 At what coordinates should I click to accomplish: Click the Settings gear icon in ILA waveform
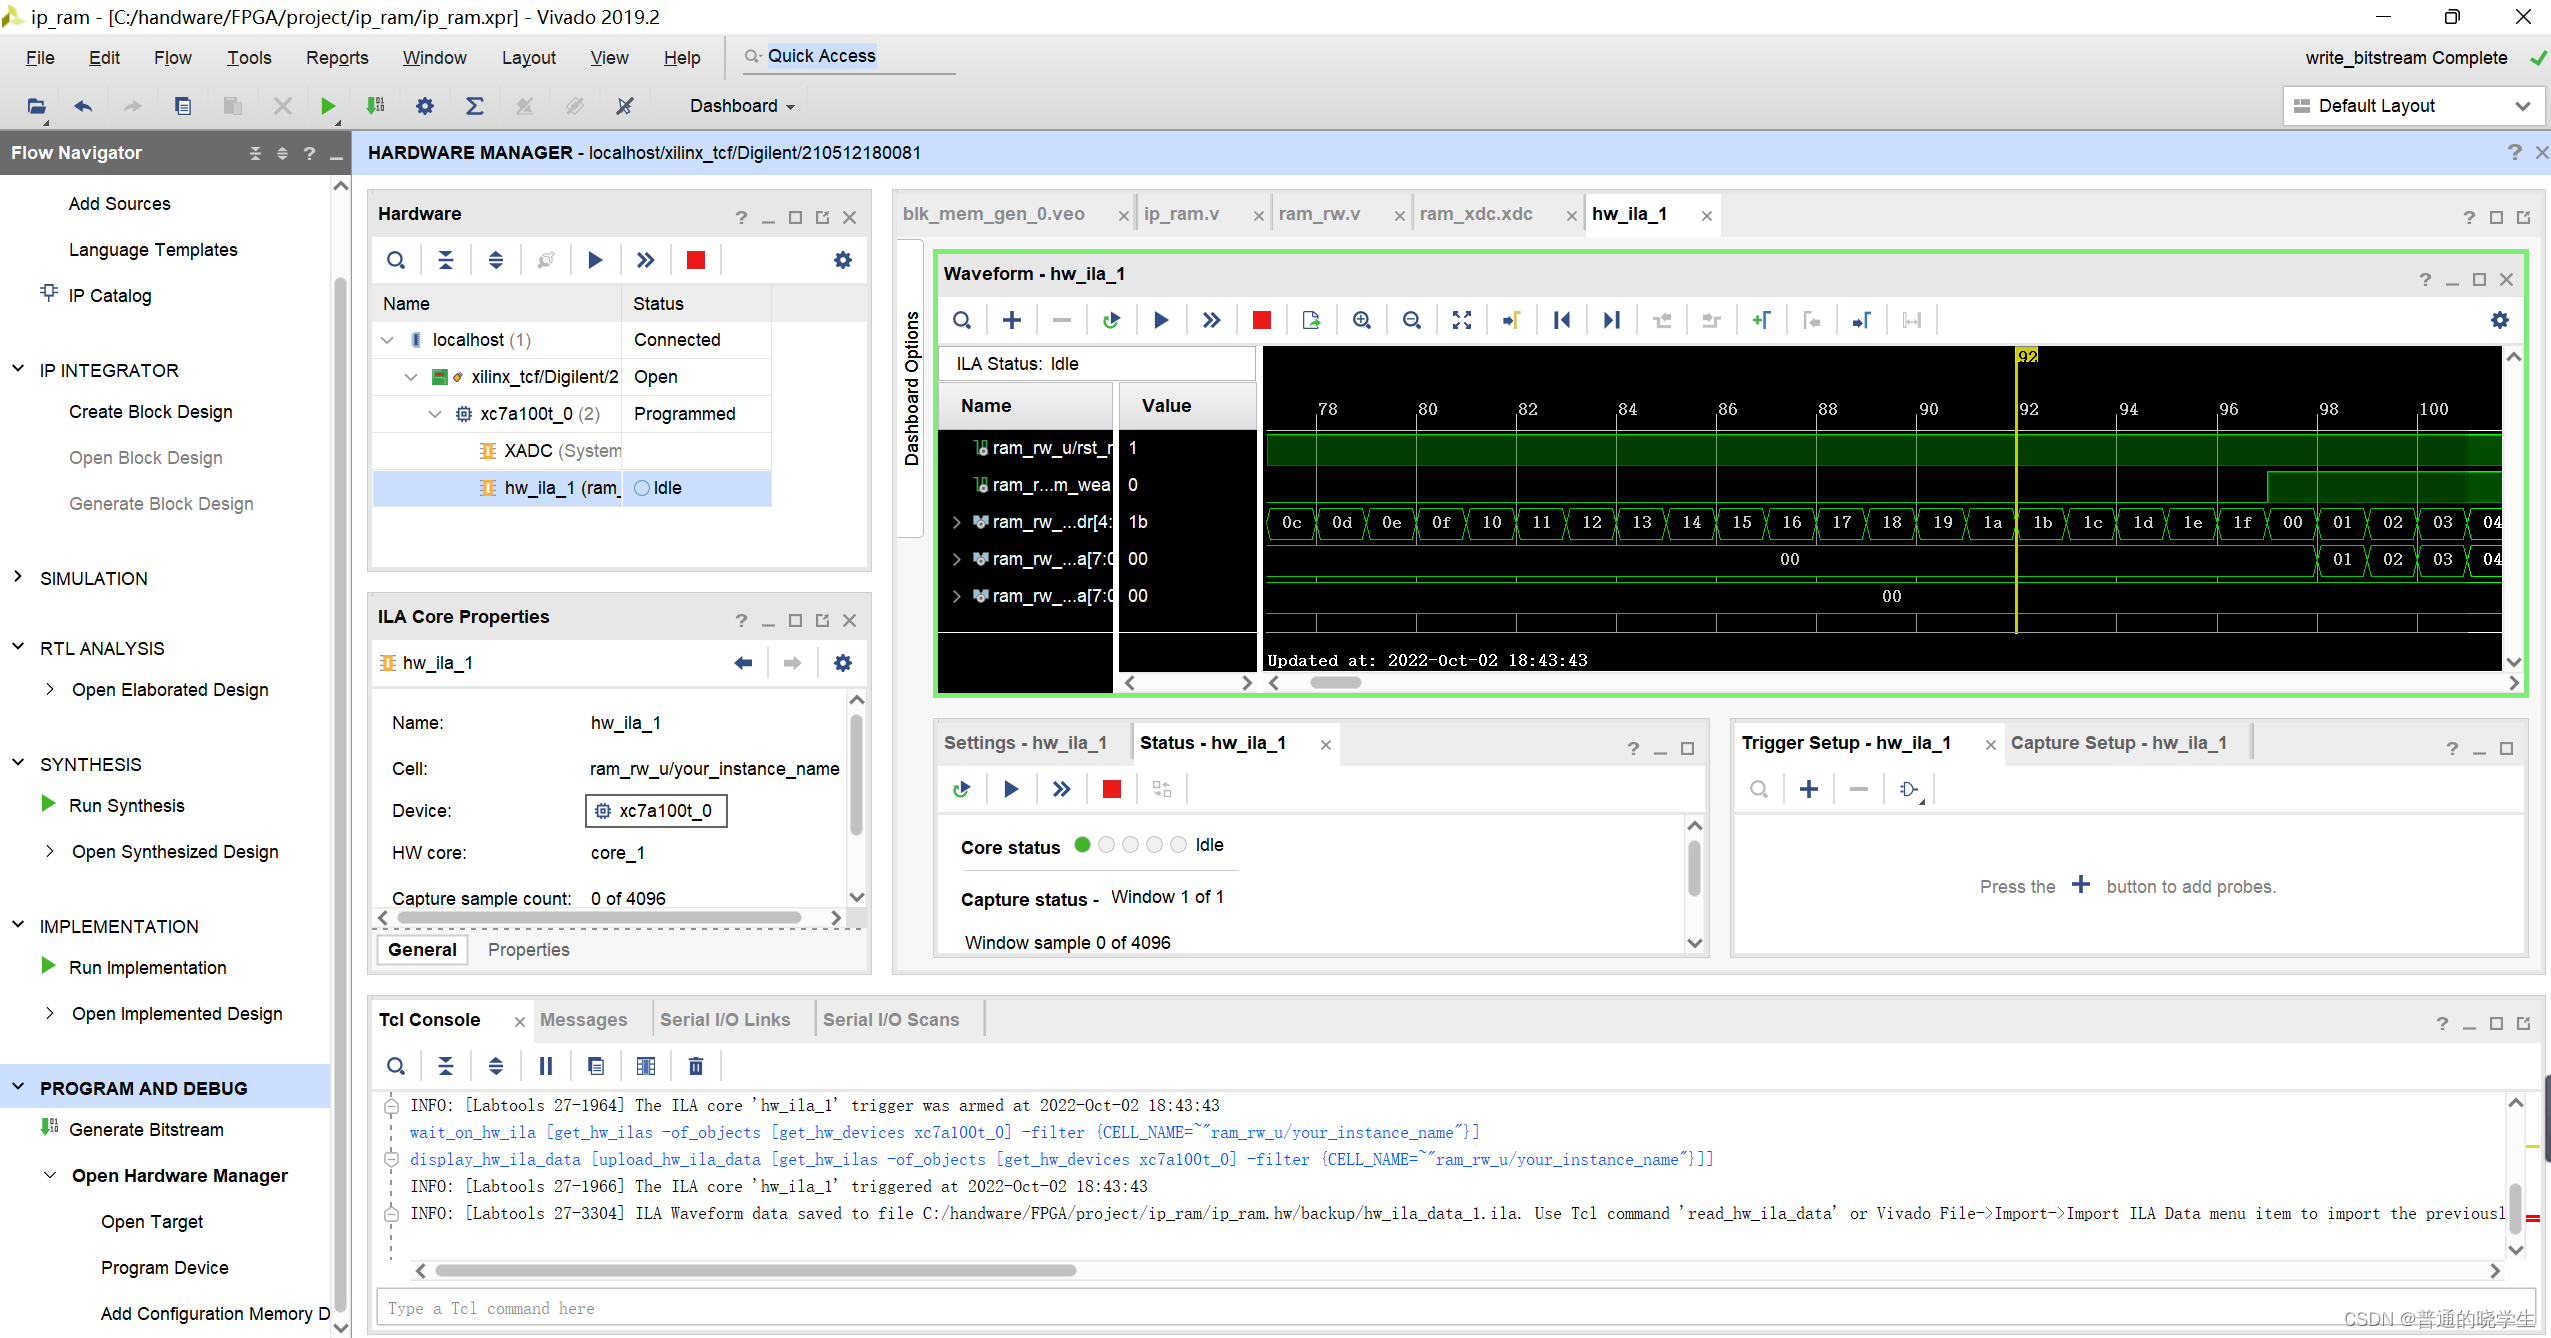[x=2500, y=321]
